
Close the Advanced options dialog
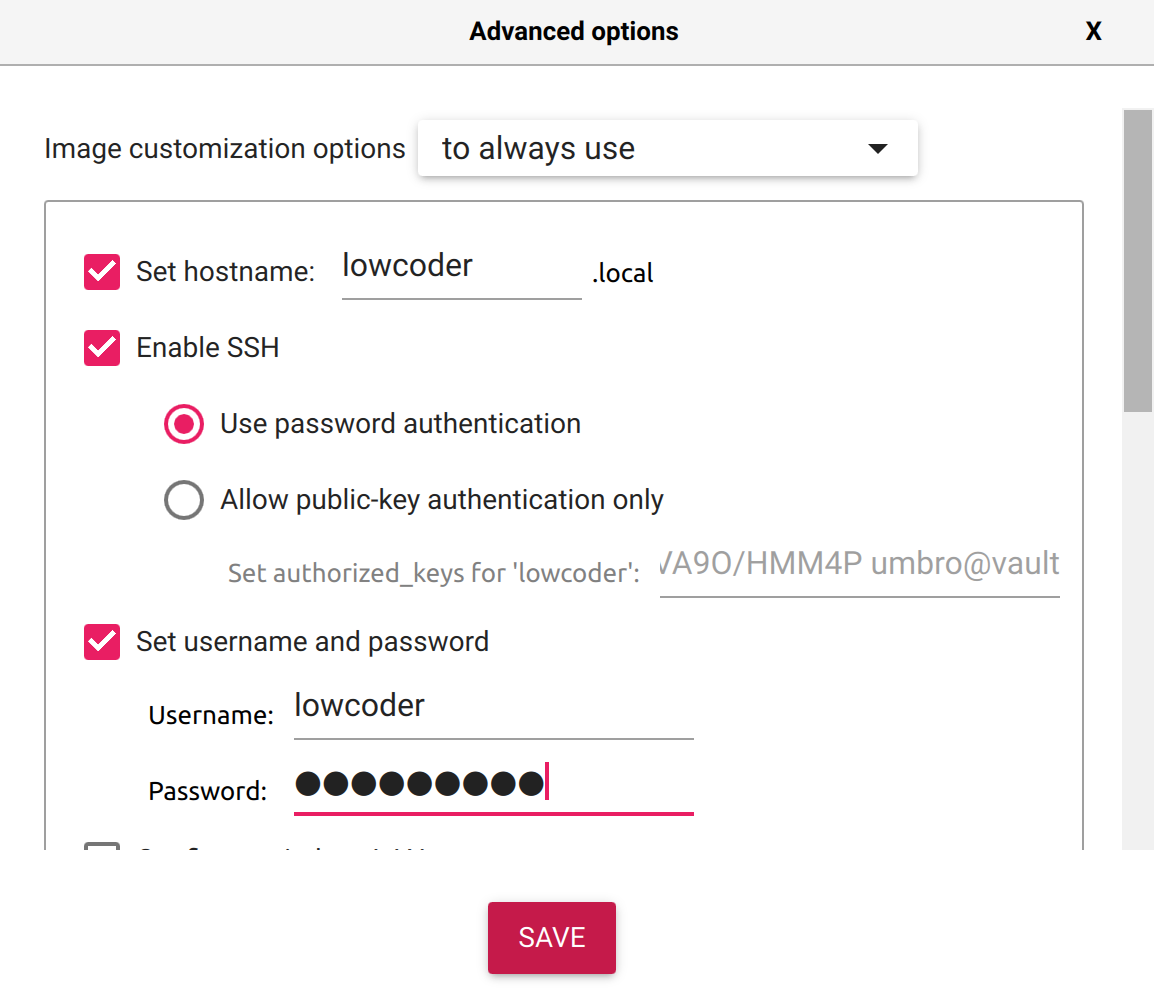[x=1093, y=32]
